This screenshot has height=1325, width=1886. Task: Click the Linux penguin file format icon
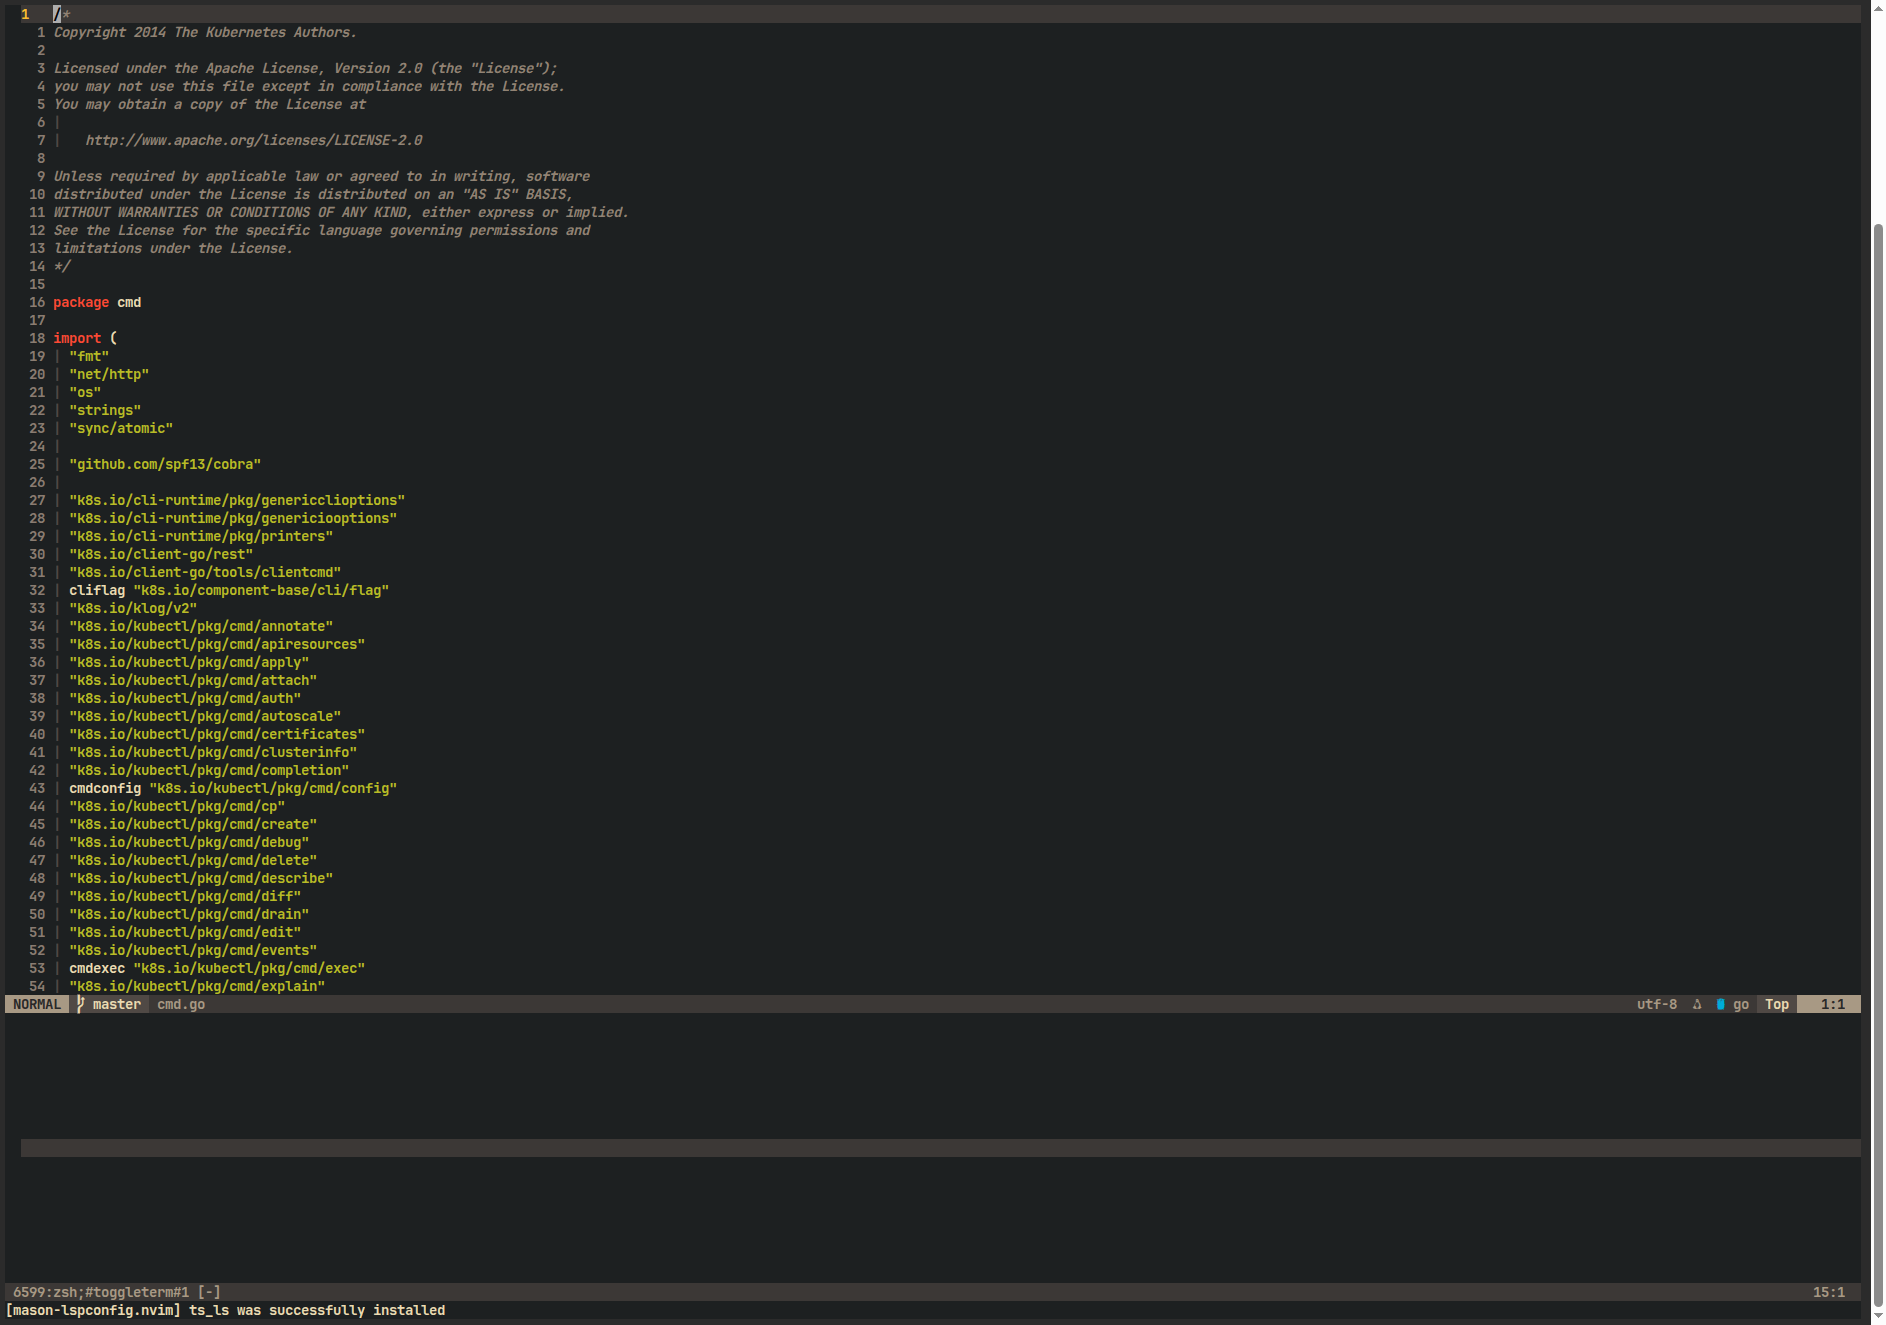1697,1004
